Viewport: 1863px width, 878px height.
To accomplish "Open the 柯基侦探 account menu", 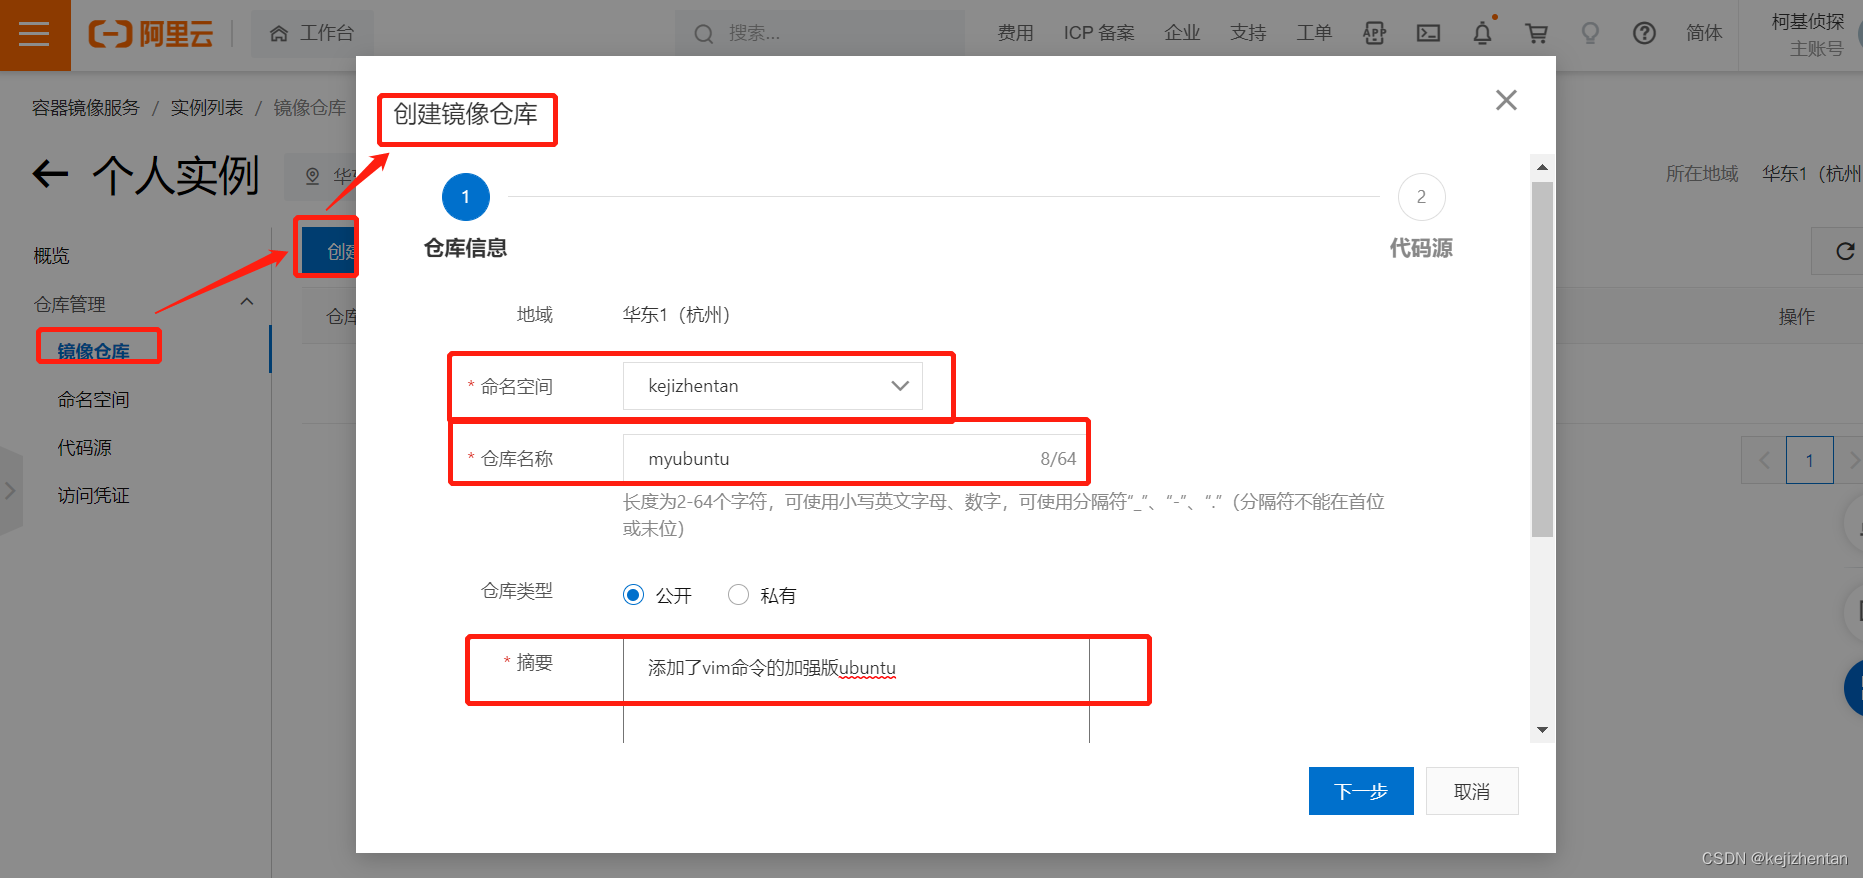I will coord(1808,35).
